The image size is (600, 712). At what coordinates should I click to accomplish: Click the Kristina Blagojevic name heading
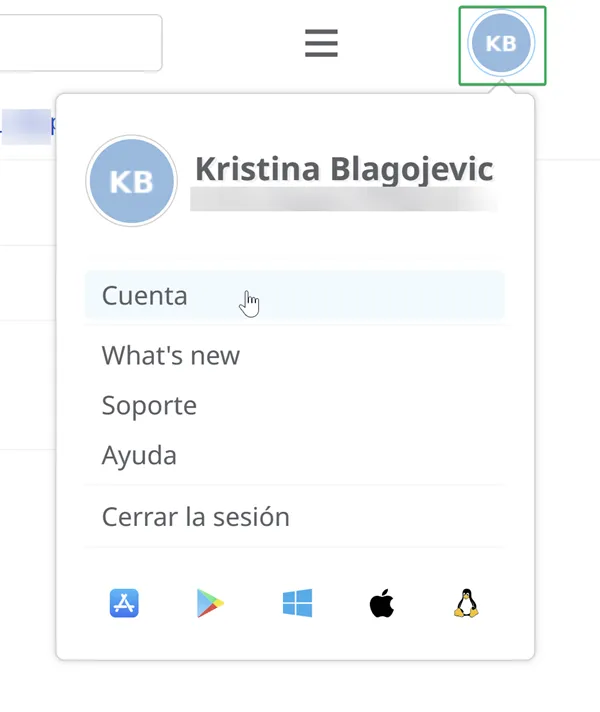point(344,168)
